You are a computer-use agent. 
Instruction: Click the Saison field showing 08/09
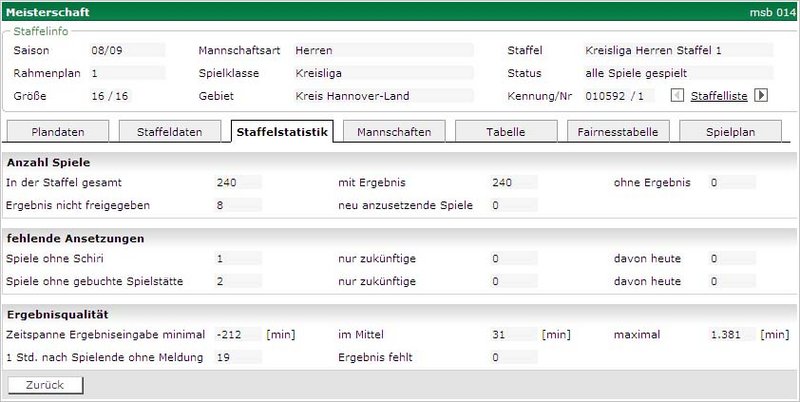pyautogui.click(x=126, y=49)
